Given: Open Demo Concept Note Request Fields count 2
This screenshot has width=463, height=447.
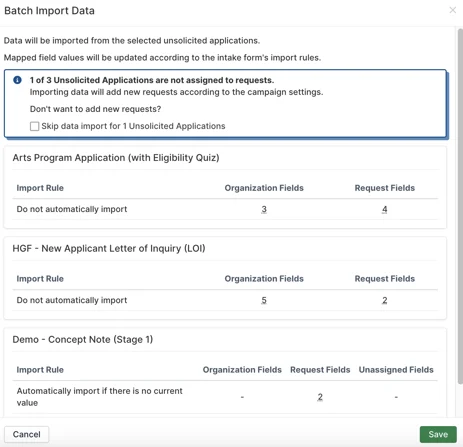Looking at the screenshot, I should pyautogui.click(x=320, y=397).
